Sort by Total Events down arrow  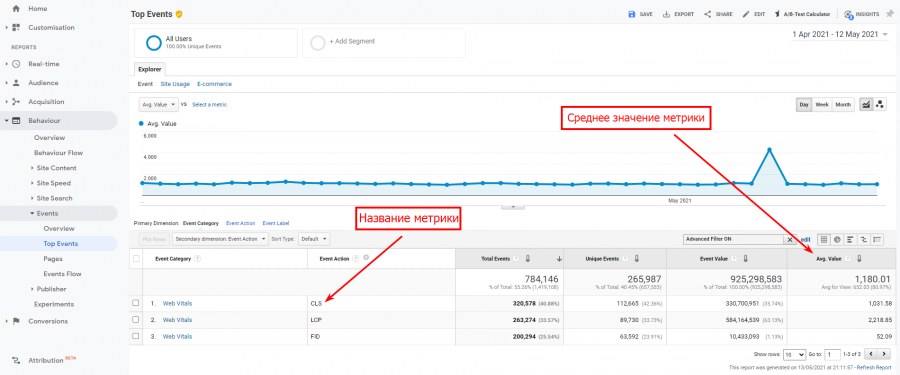[x=558, y=259]
